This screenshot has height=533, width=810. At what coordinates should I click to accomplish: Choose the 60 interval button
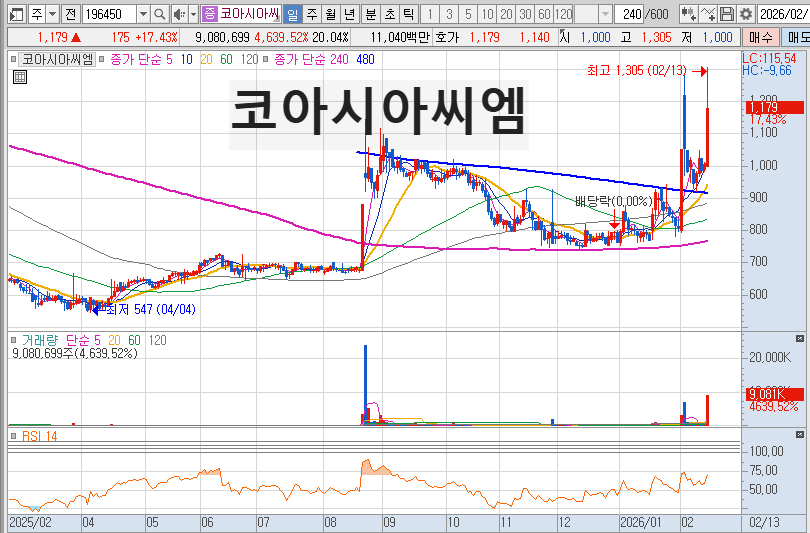tap(544, 14)
